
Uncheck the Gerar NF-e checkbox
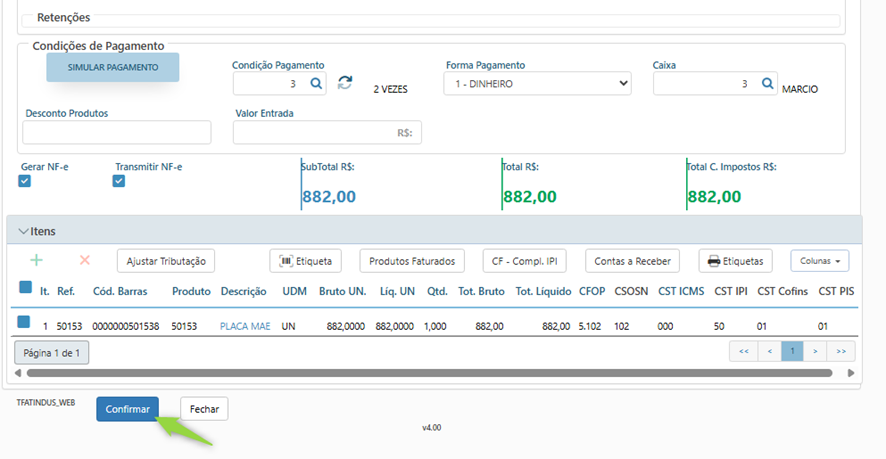click(x=25, y=182)
